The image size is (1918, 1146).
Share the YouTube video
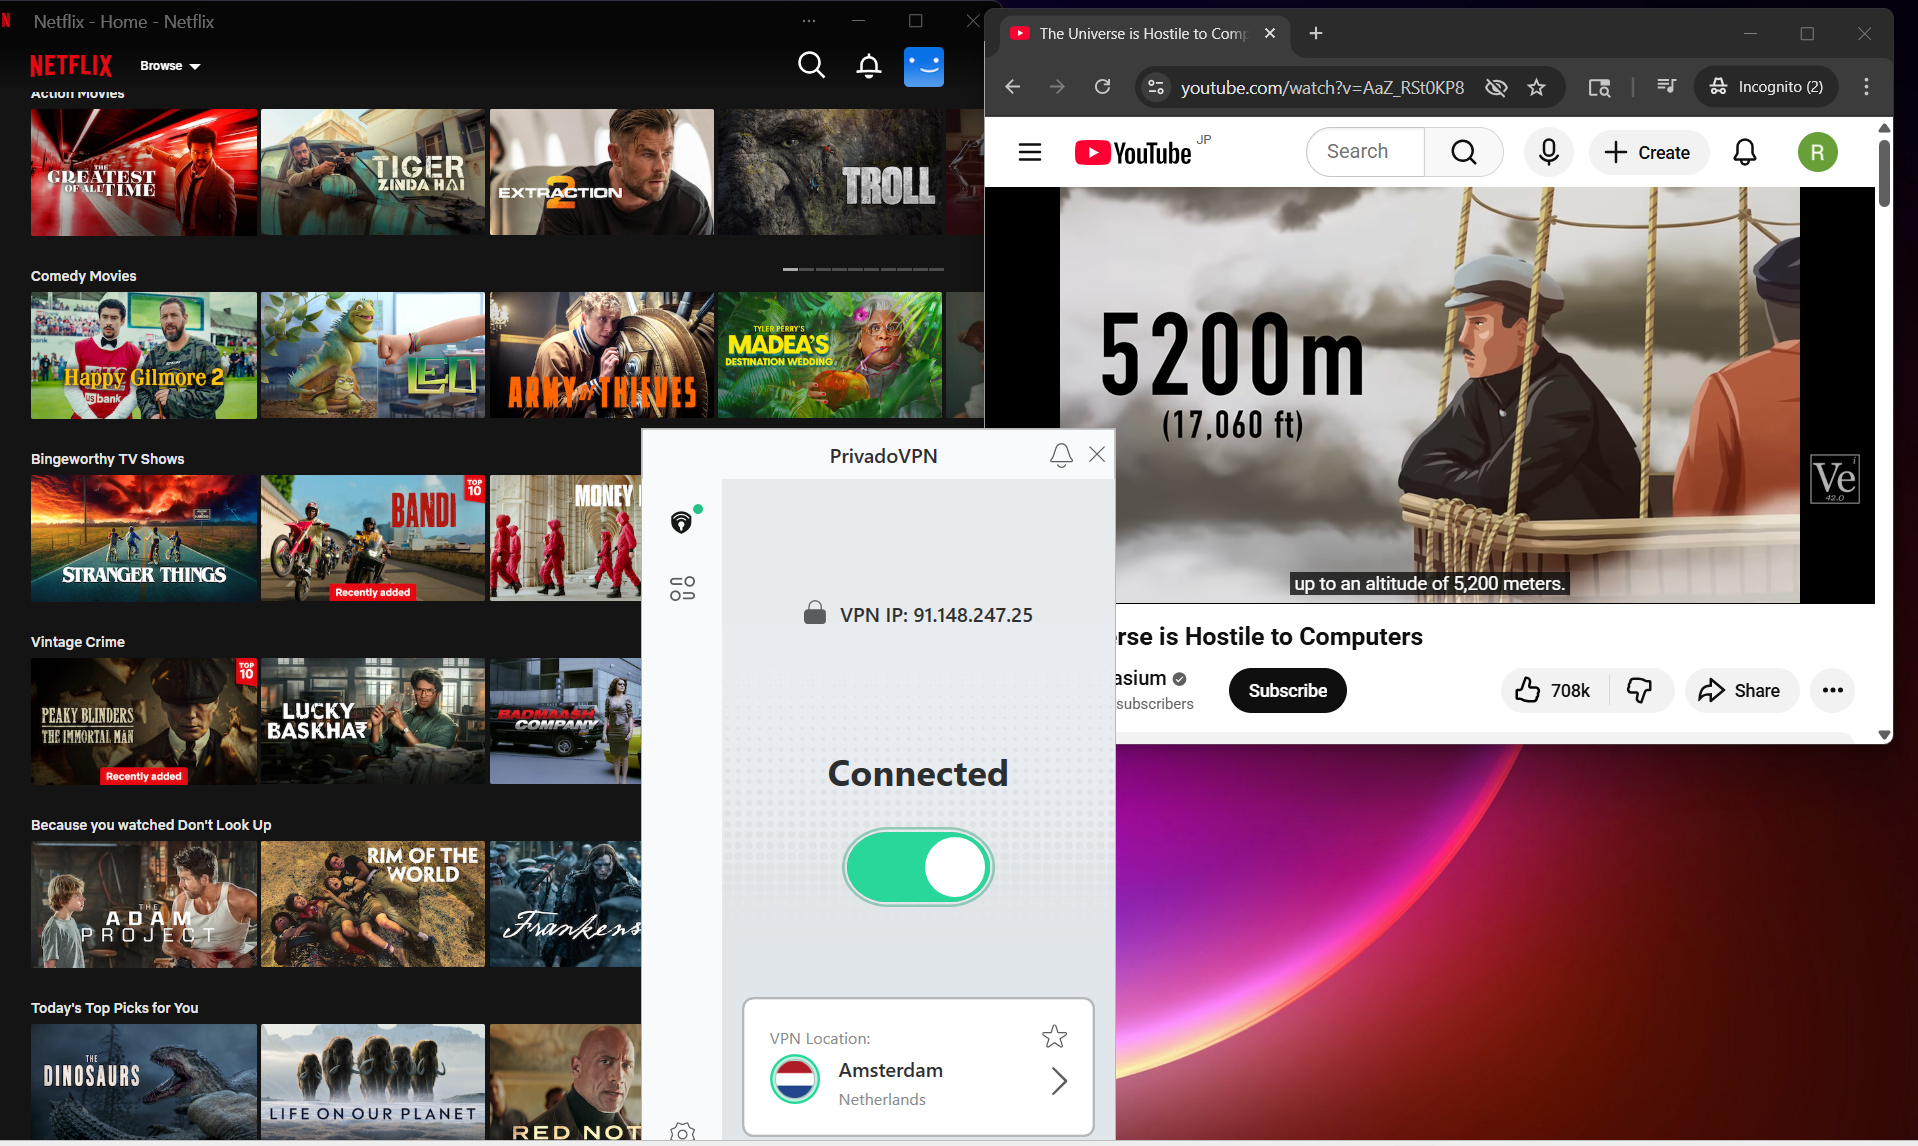(1740, 691)
